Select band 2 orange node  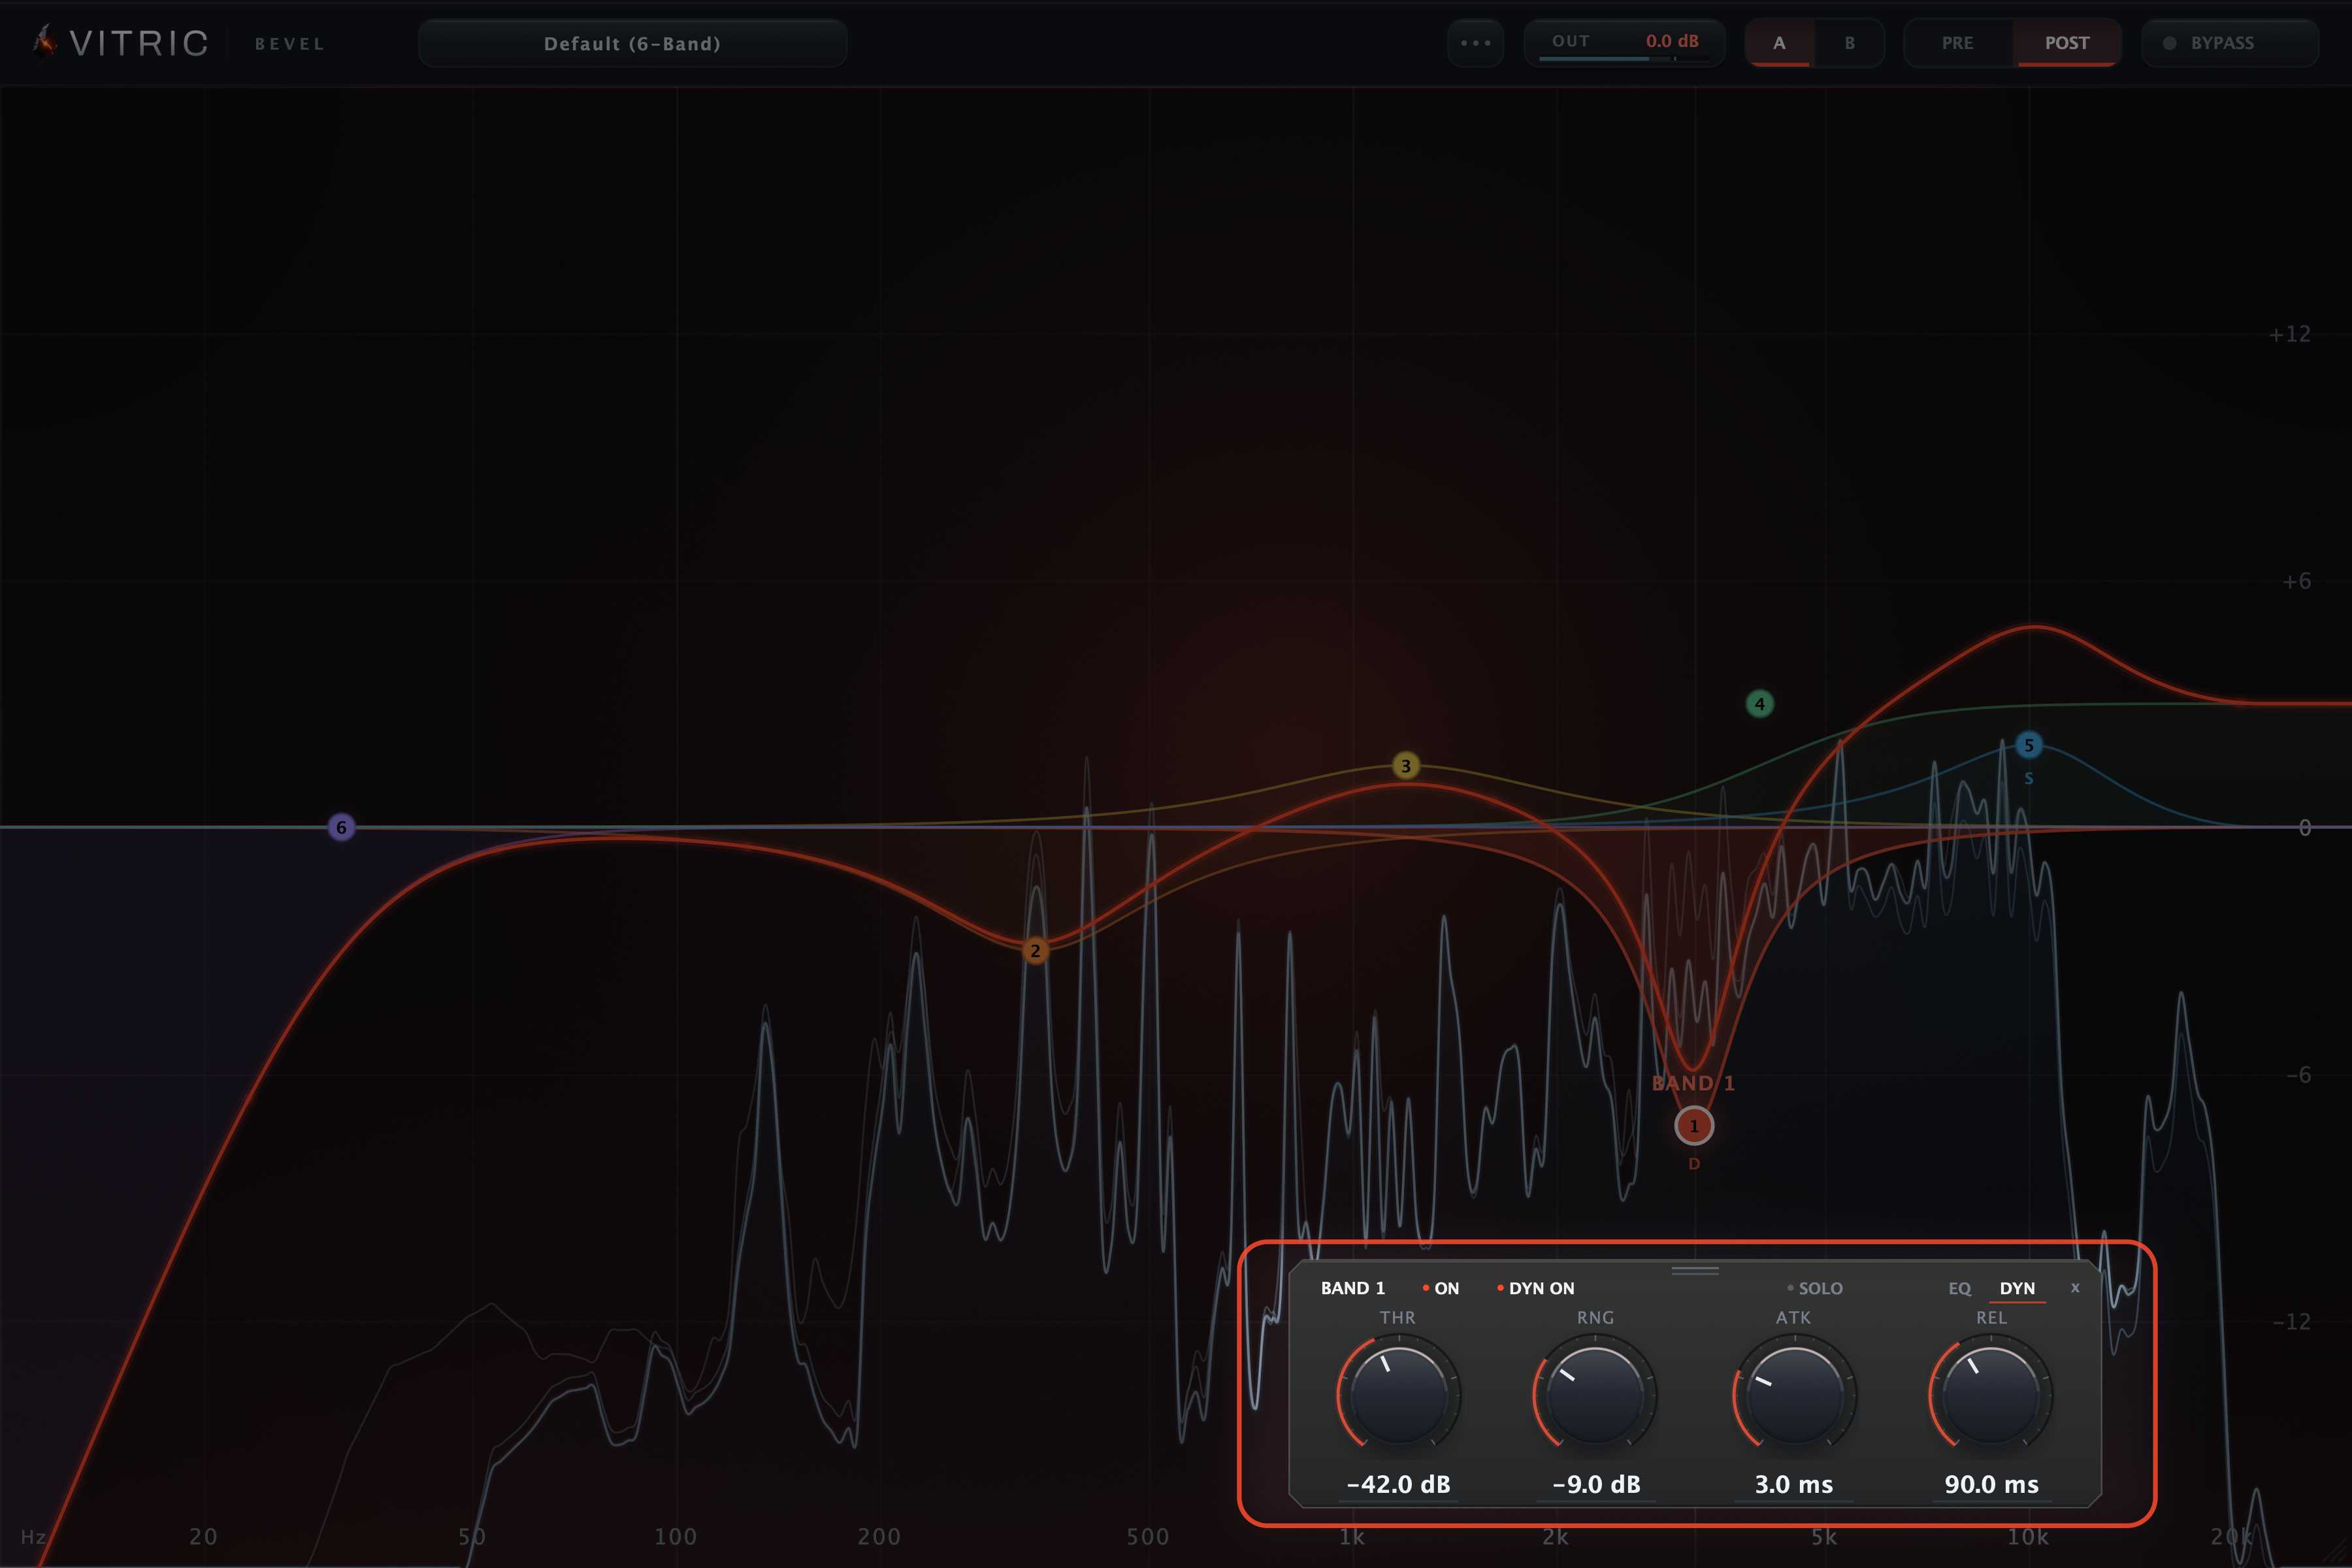(1035, 950)
